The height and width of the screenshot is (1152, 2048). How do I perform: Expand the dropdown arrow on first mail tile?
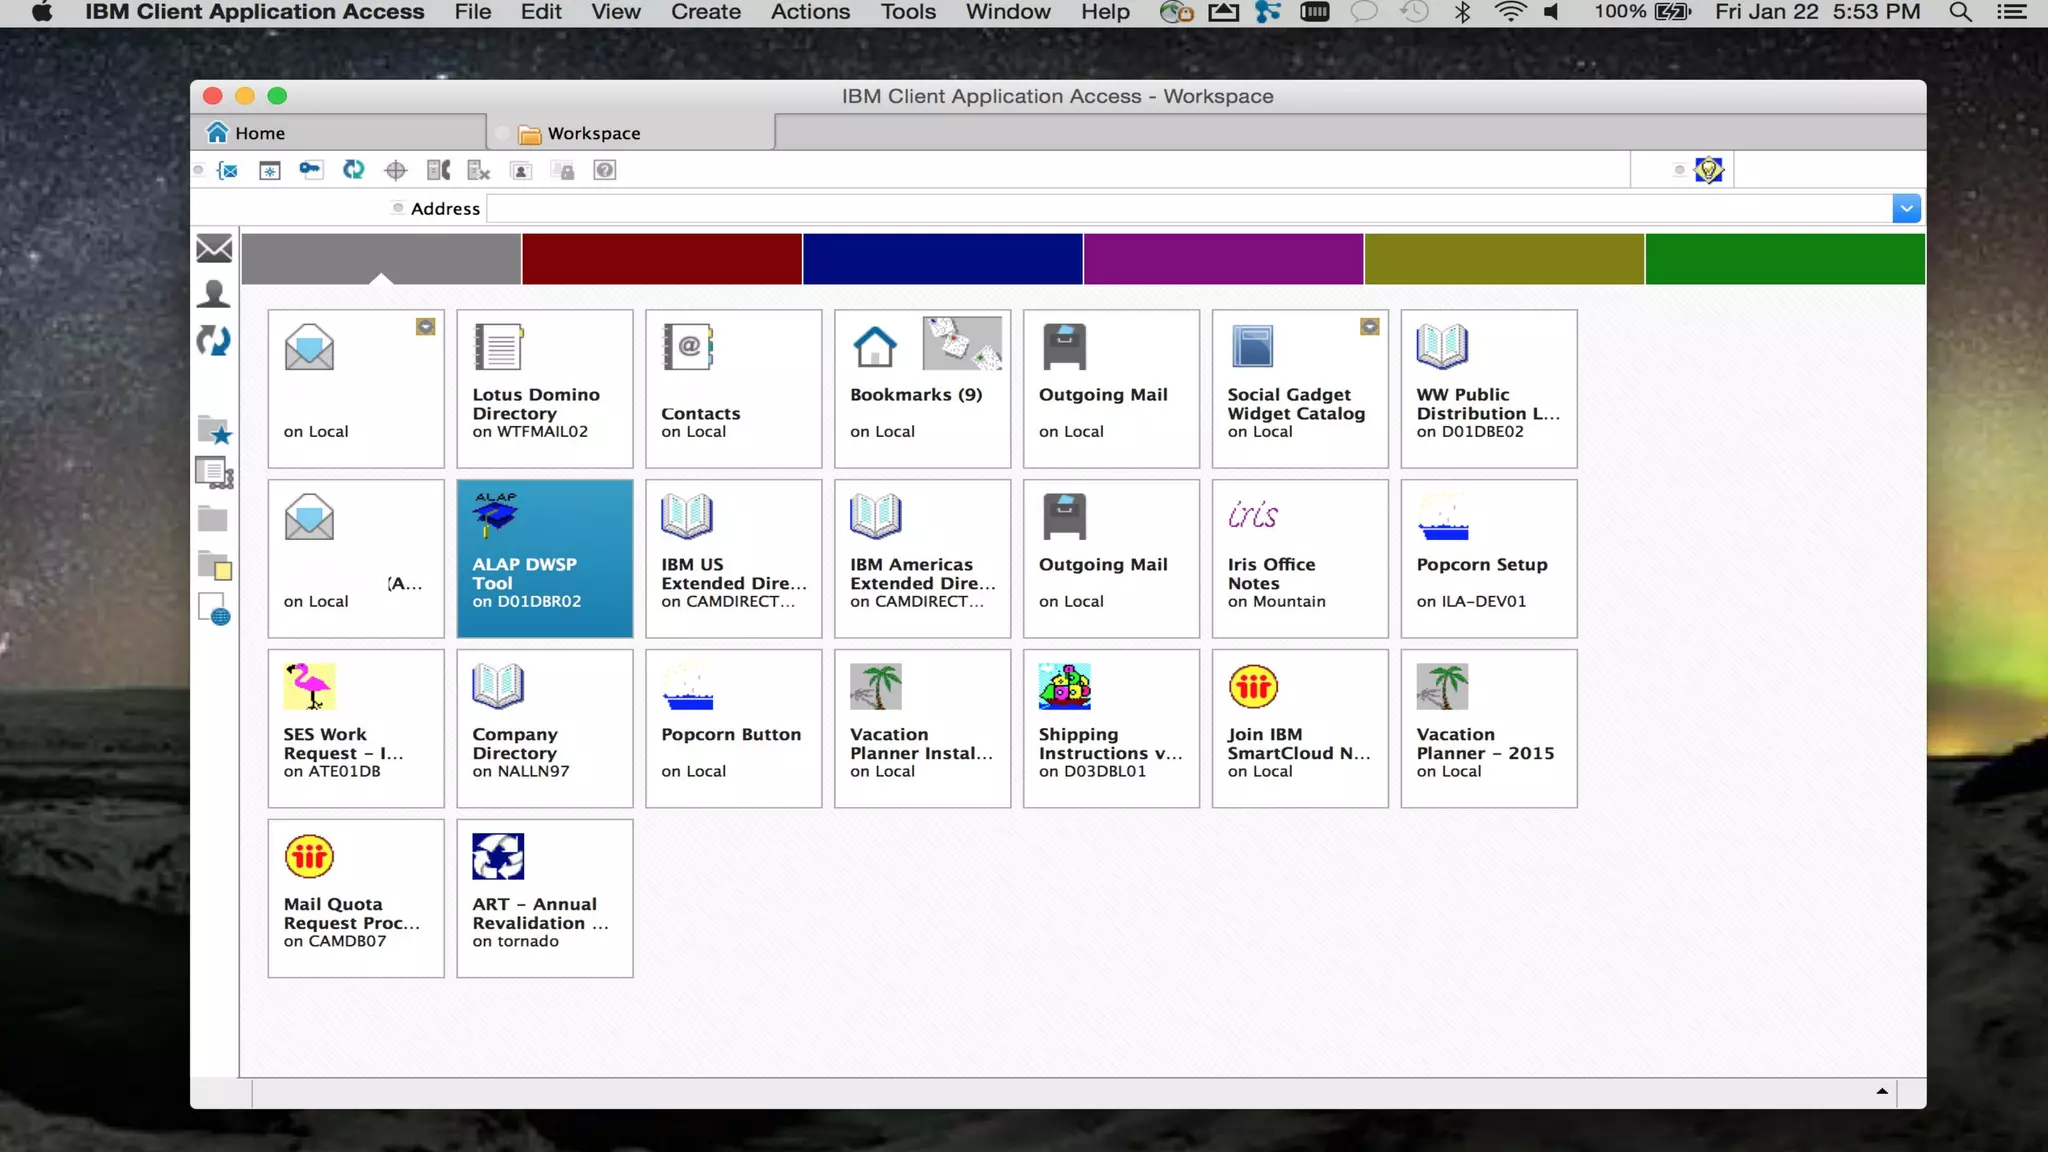coord(426,327)
